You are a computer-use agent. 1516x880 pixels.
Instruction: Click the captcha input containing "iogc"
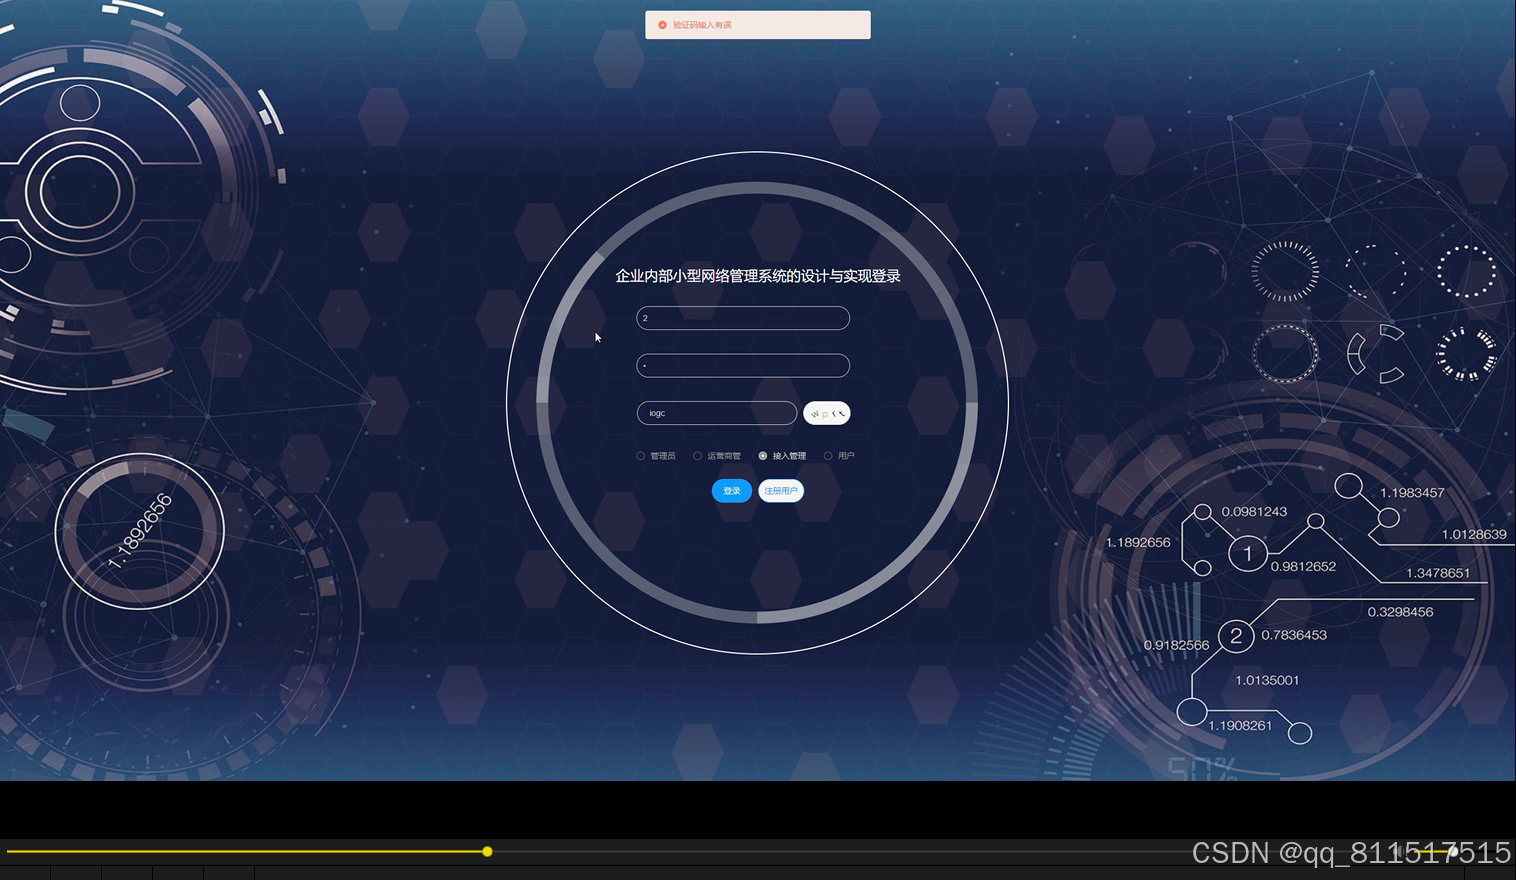(x=717, y=413)
